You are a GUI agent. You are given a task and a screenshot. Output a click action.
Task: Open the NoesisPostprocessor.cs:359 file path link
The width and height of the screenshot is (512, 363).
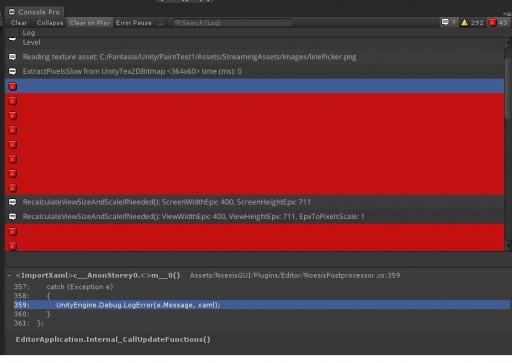click(x=295, y=275)
